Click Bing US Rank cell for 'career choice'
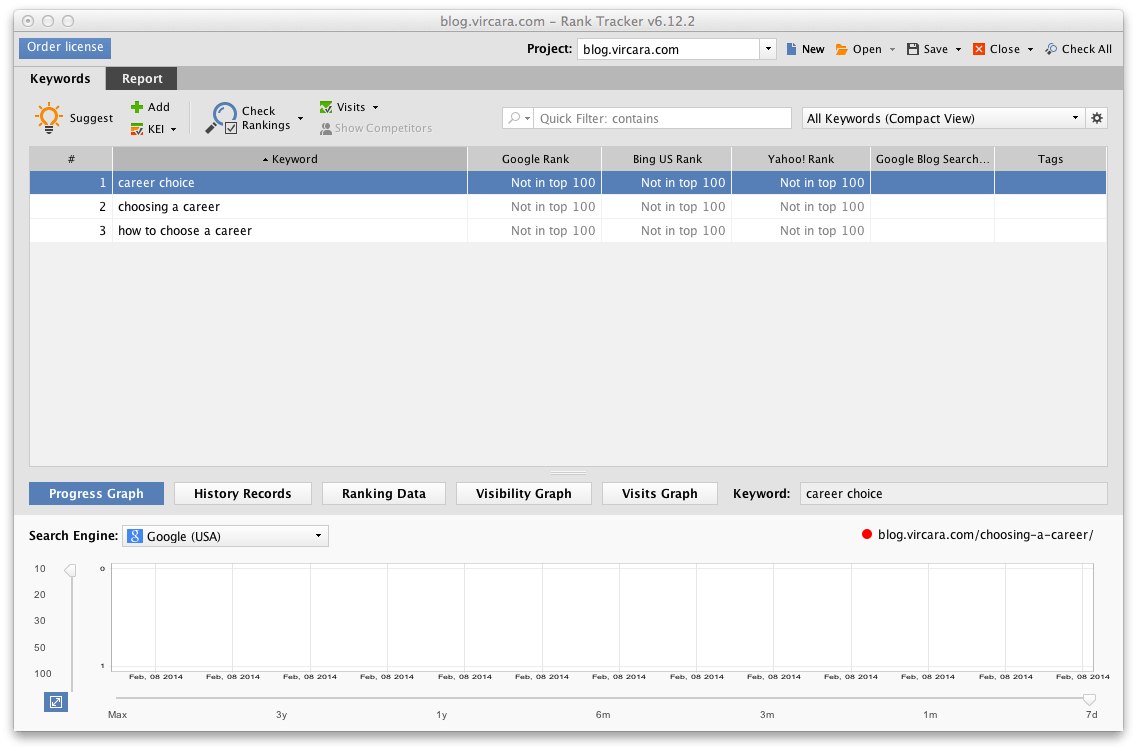 (x=667, y=183)
